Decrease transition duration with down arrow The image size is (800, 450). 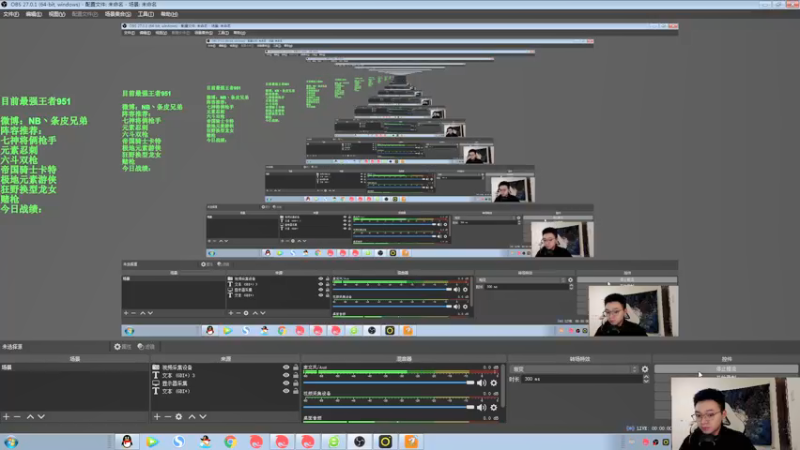point(646,381)
